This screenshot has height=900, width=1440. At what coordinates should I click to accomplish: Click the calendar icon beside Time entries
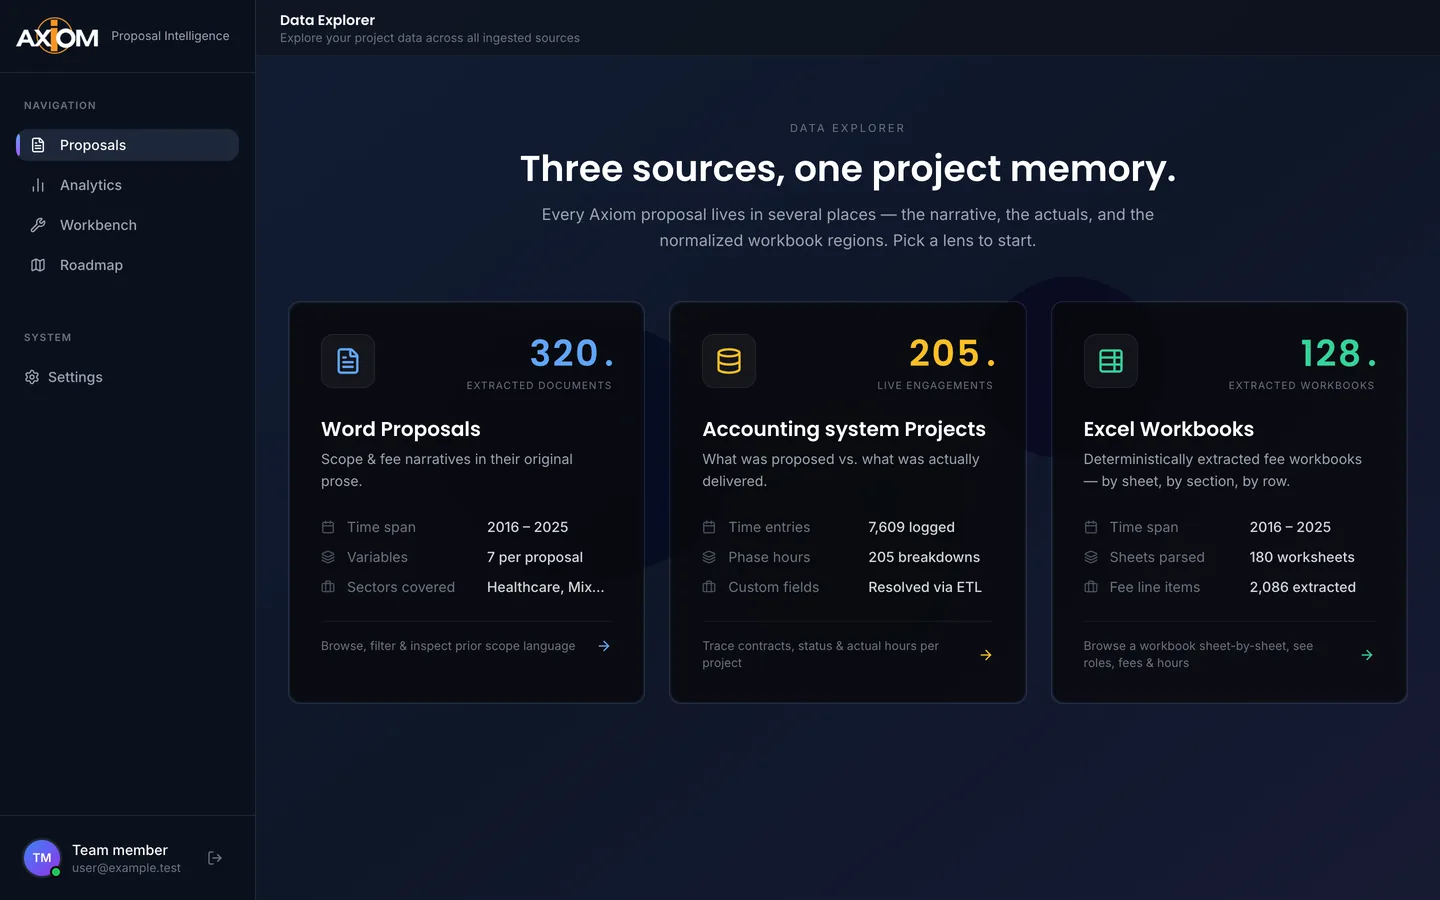[x=709, y=527]
